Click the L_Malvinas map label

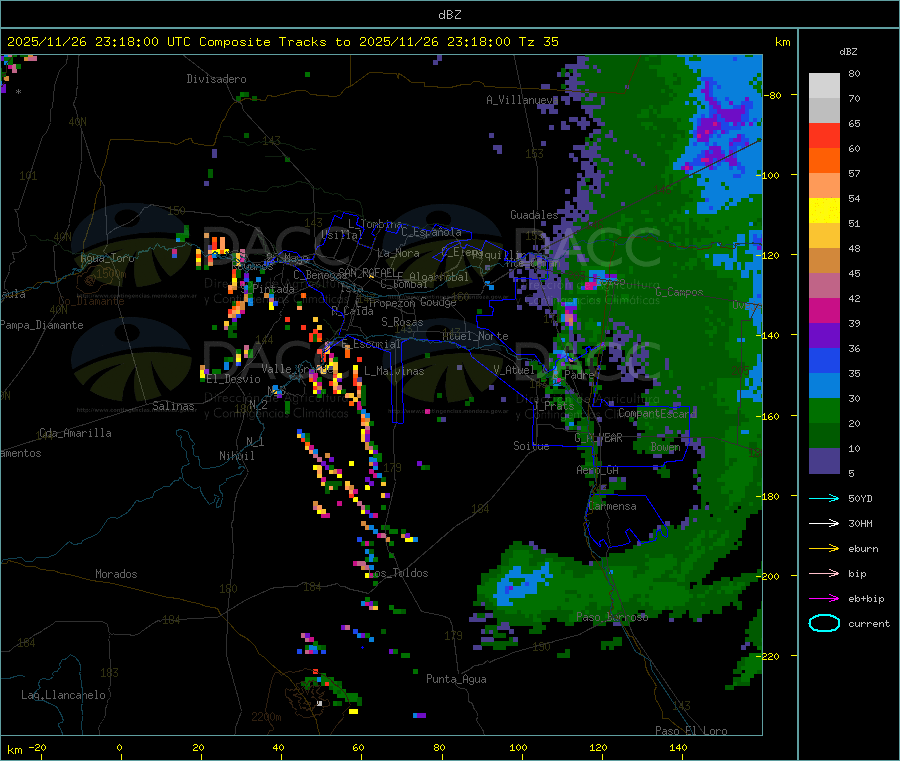394,371
